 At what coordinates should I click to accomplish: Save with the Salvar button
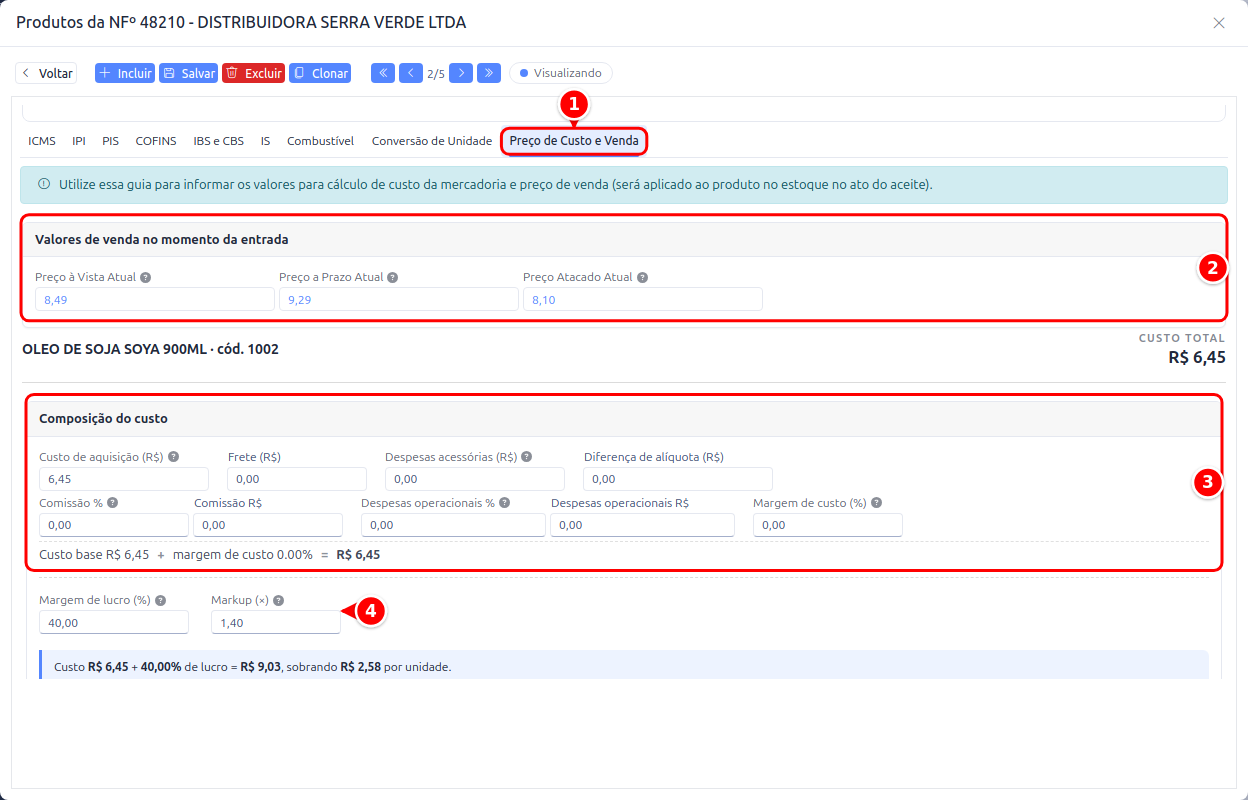(x=189, y=73)
